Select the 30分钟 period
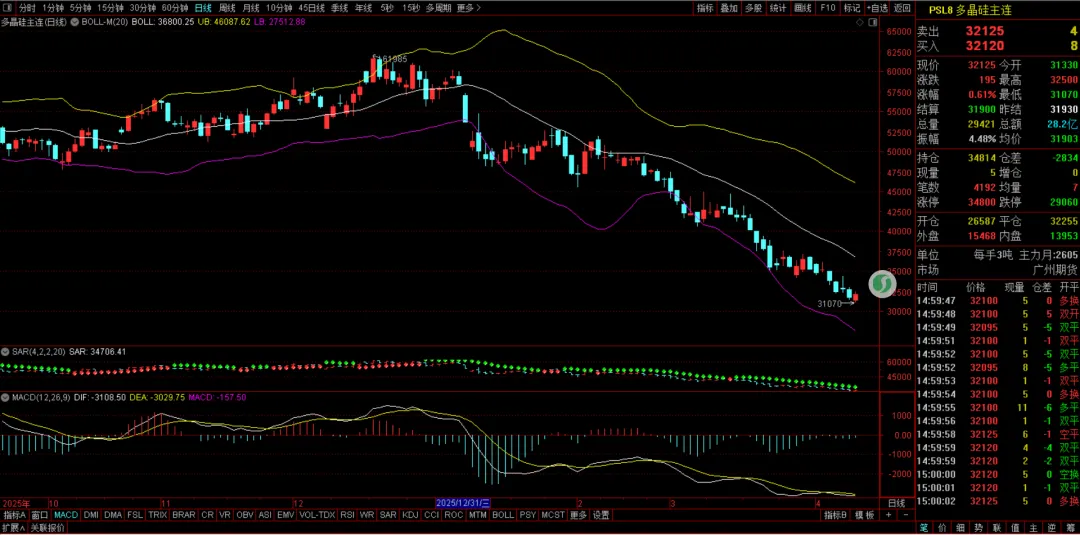Viewport: 1080px width, 535px height. click(143, 8)
